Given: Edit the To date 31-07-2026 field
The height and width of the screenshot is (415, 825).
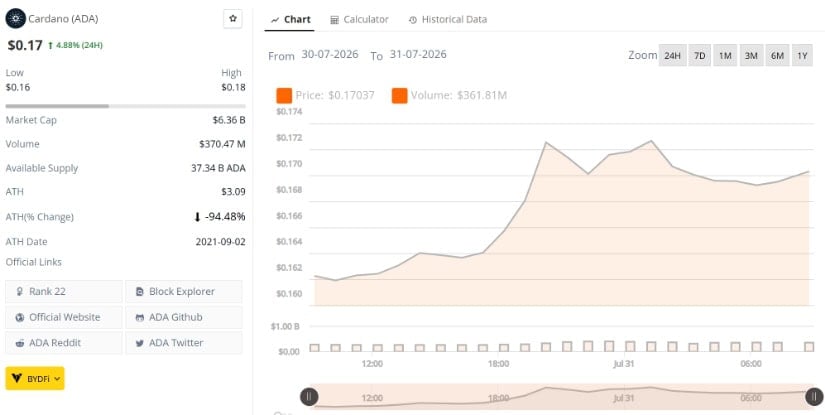Looking at the screenshot, I should point(418,55).
